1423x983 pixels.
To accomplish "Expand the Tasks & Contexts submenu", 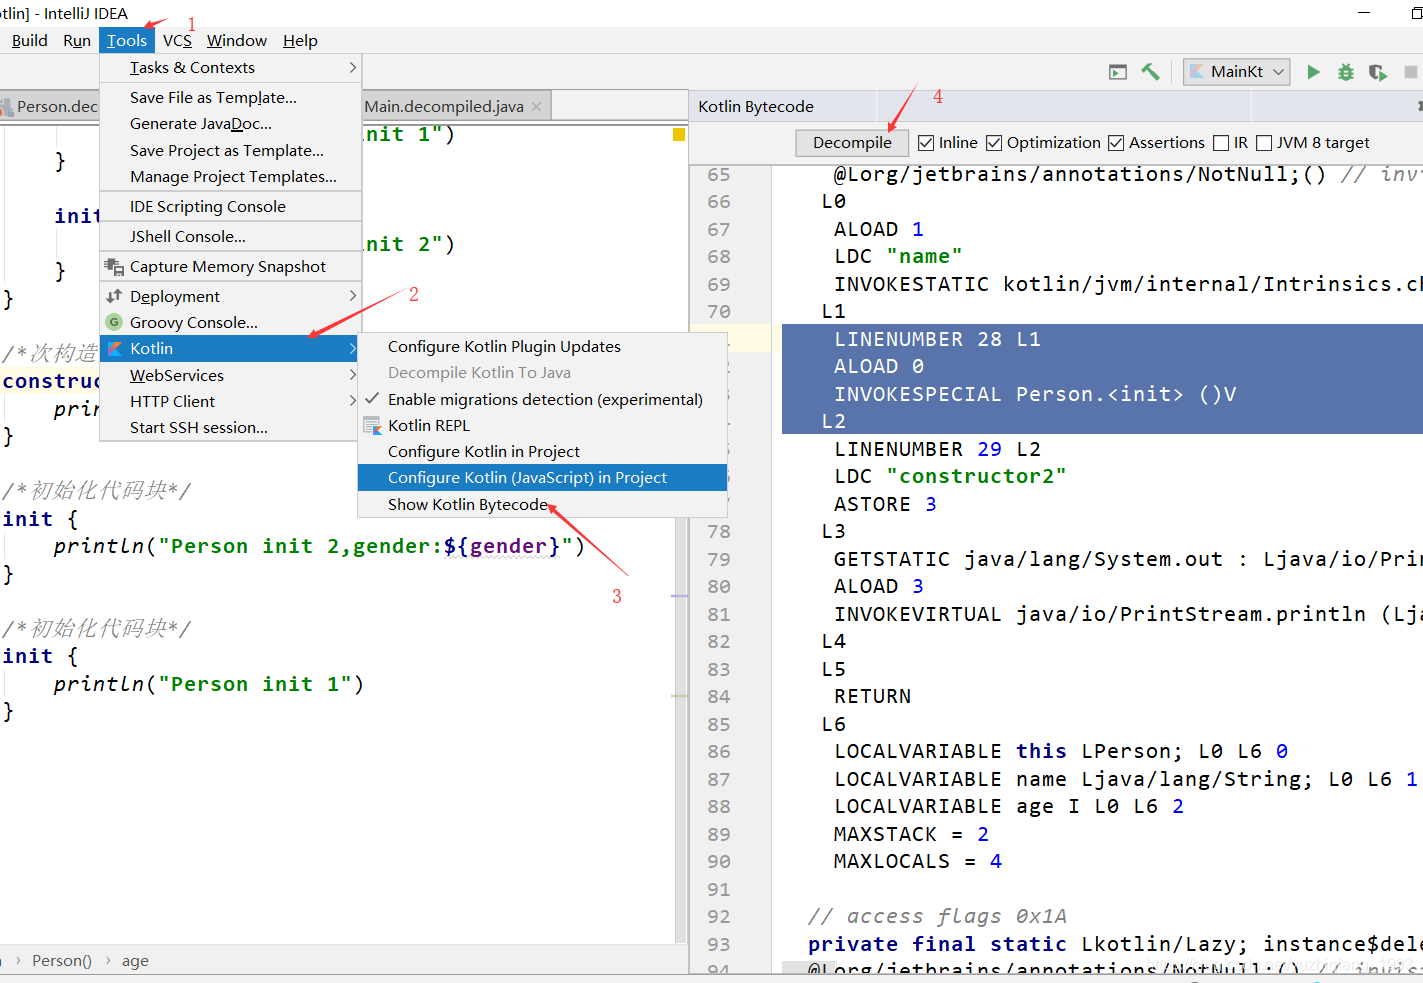I will pos(230,68).
